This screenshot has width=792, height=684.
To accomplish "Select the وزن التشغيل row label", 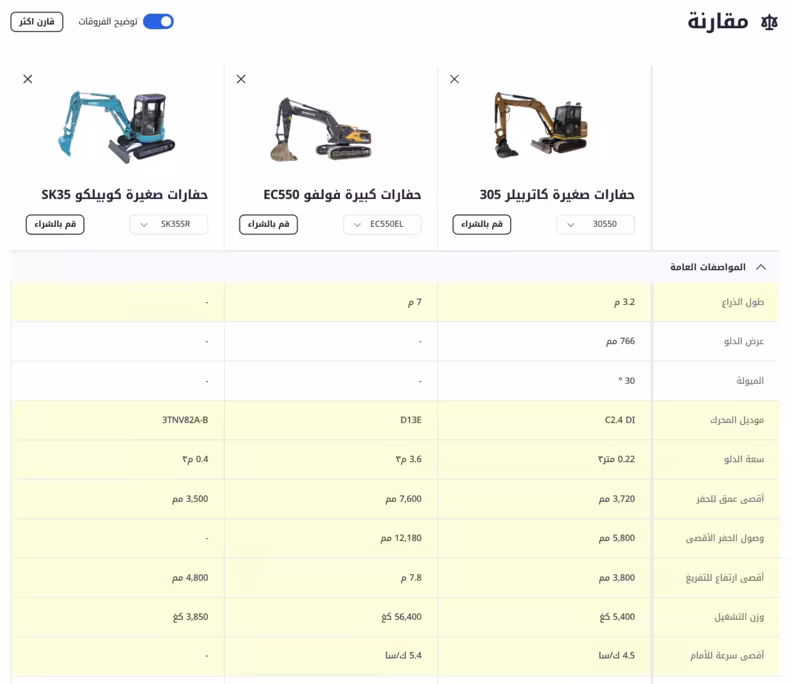I will point(739,617).
